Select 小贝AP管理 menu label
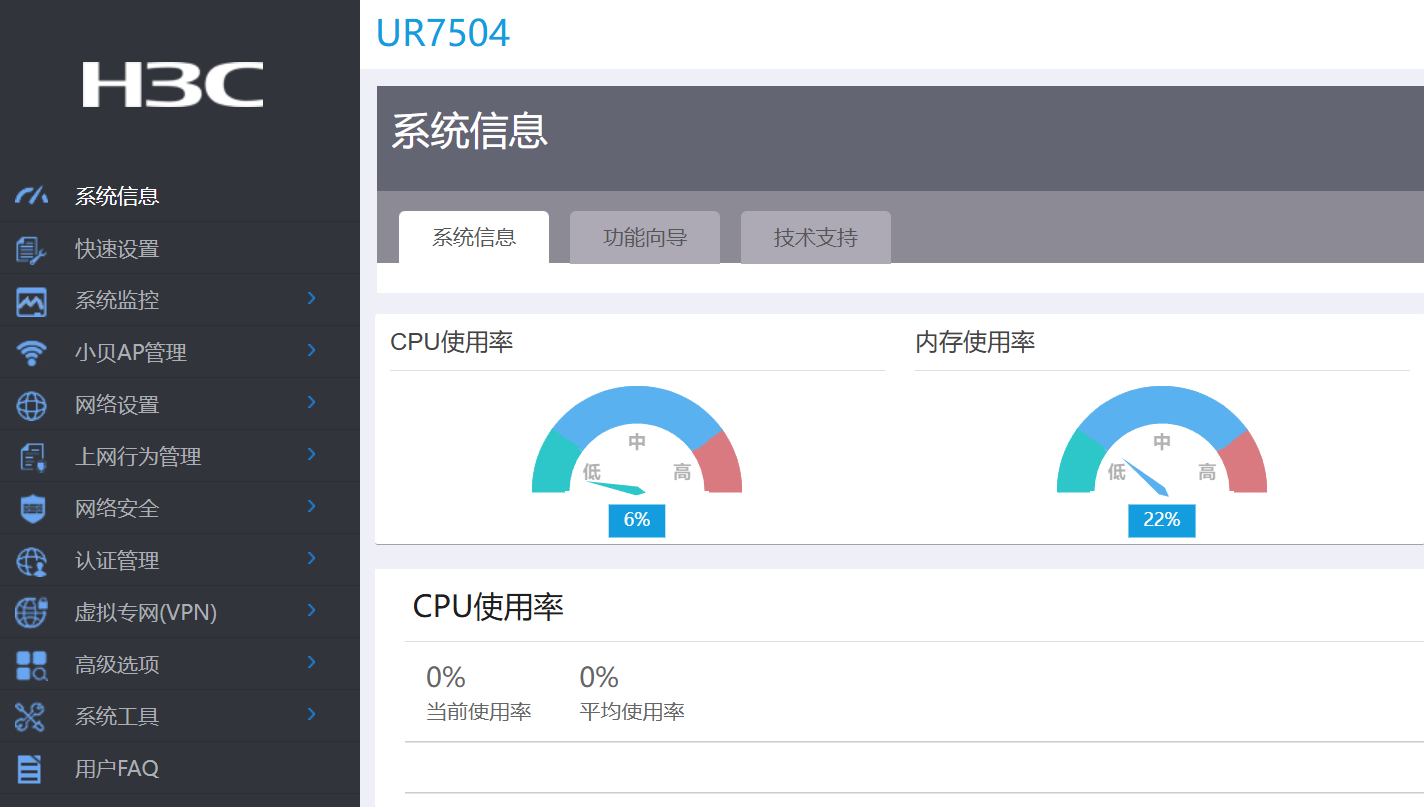This screenshot has width=1424, height=807. point(131,353)
